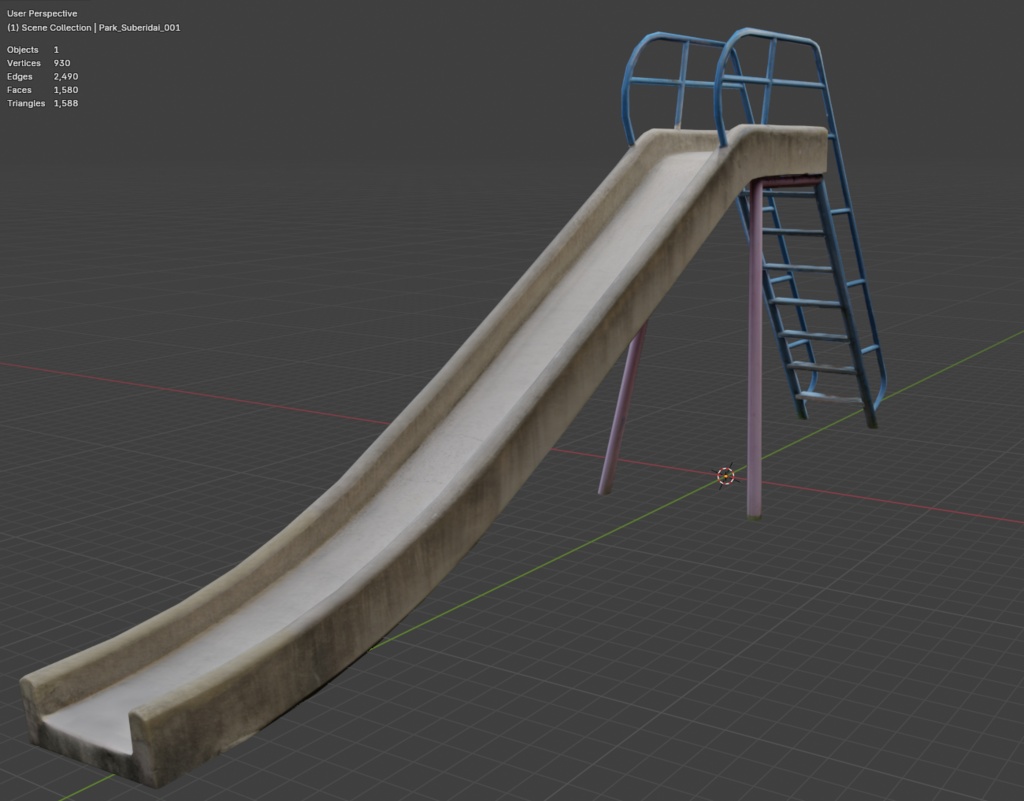Viewport: 1024px width, 801px height.
Task: Click the pink vertical support pole
Action: [754, 349]
